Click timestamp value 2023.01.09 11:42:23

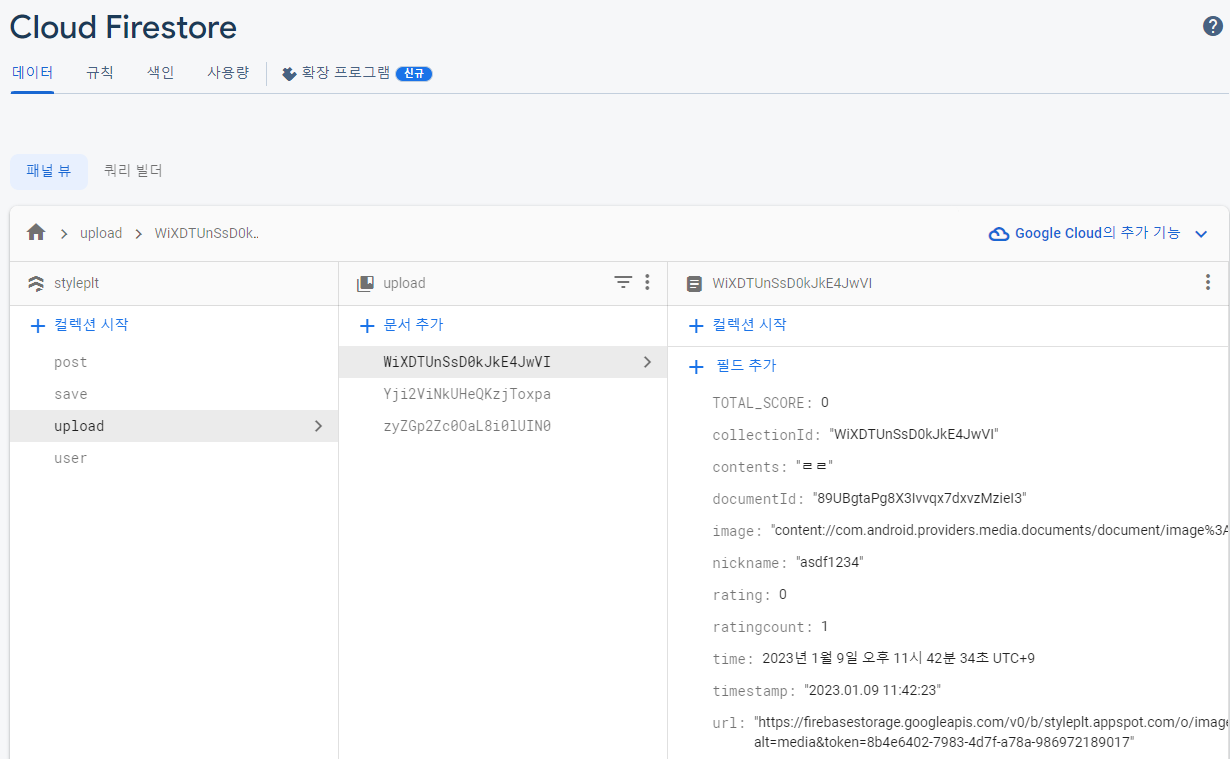pyautogui.click(x=872, y=691)
